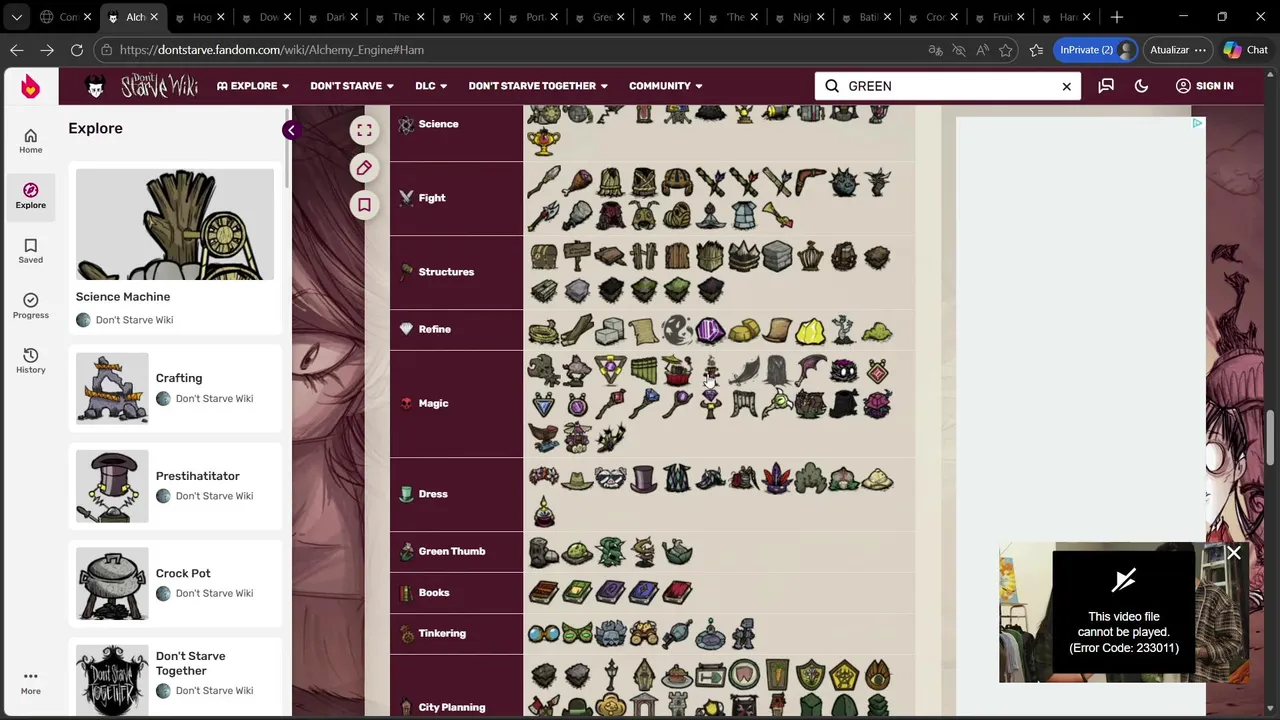
Task: Select the Cut Stone icon in Refine
Action: pos(610,330)
